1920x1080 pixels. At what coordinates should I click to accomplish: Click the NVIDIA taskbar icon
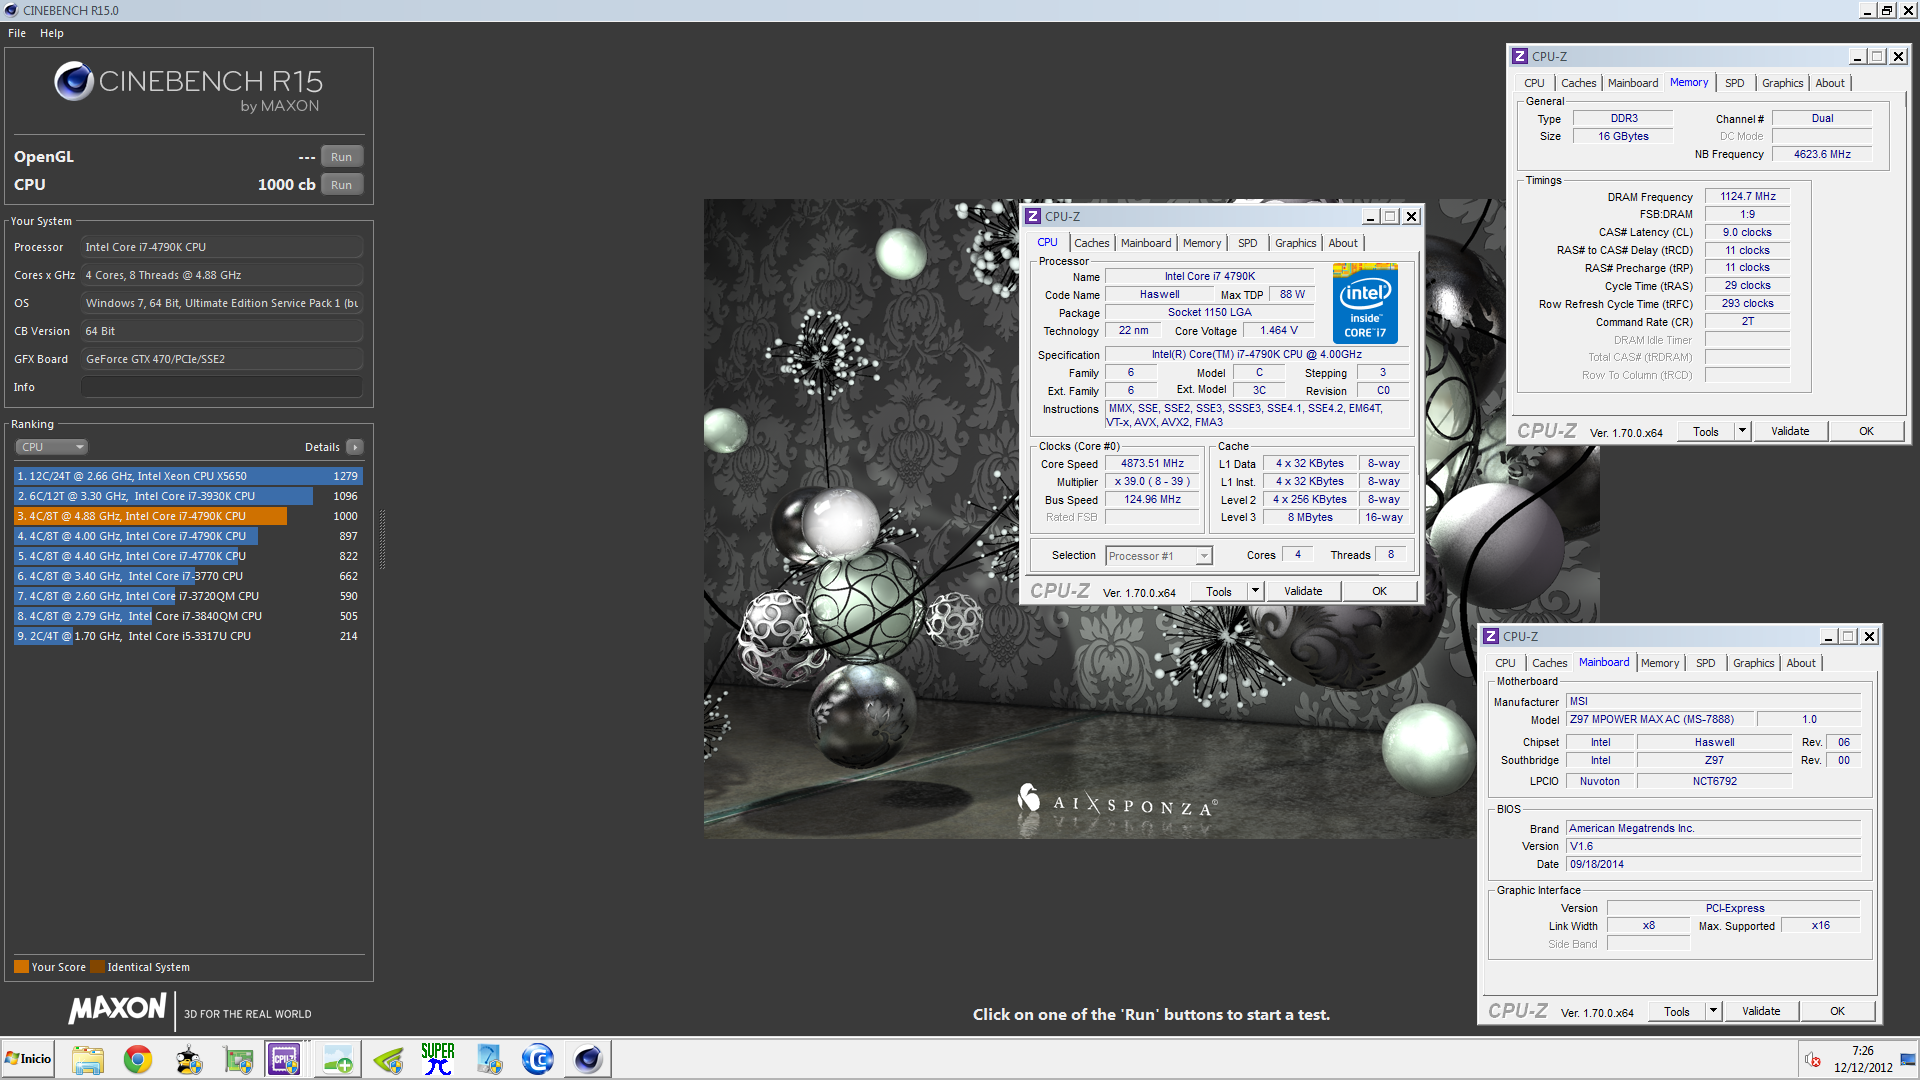pyautogui.click(x=388, y=1059)
